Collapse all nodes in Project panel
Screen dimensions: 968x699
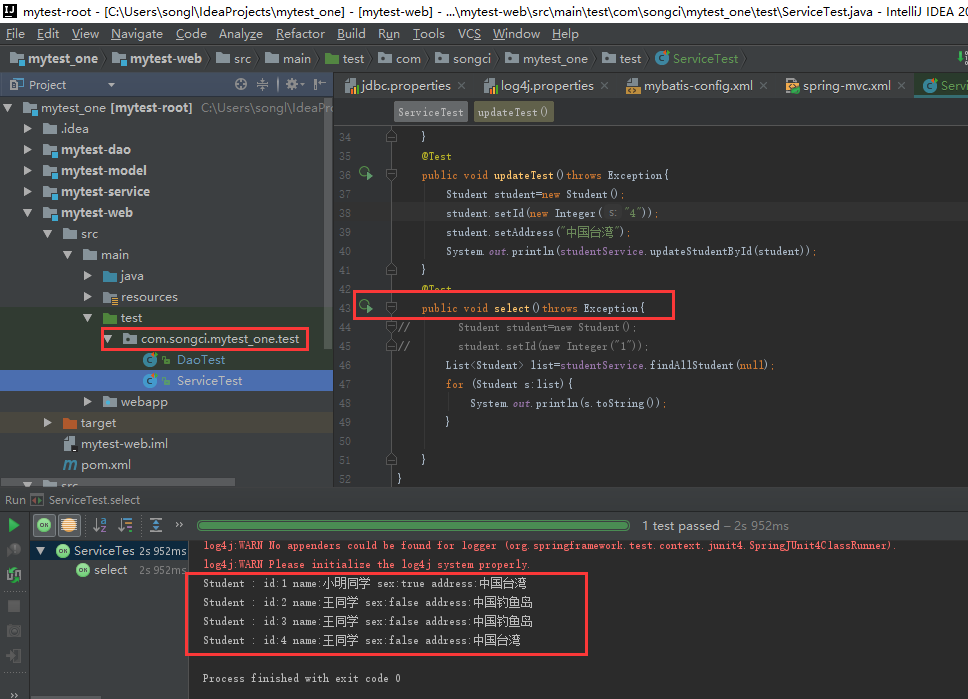click(x=263, y=85)
